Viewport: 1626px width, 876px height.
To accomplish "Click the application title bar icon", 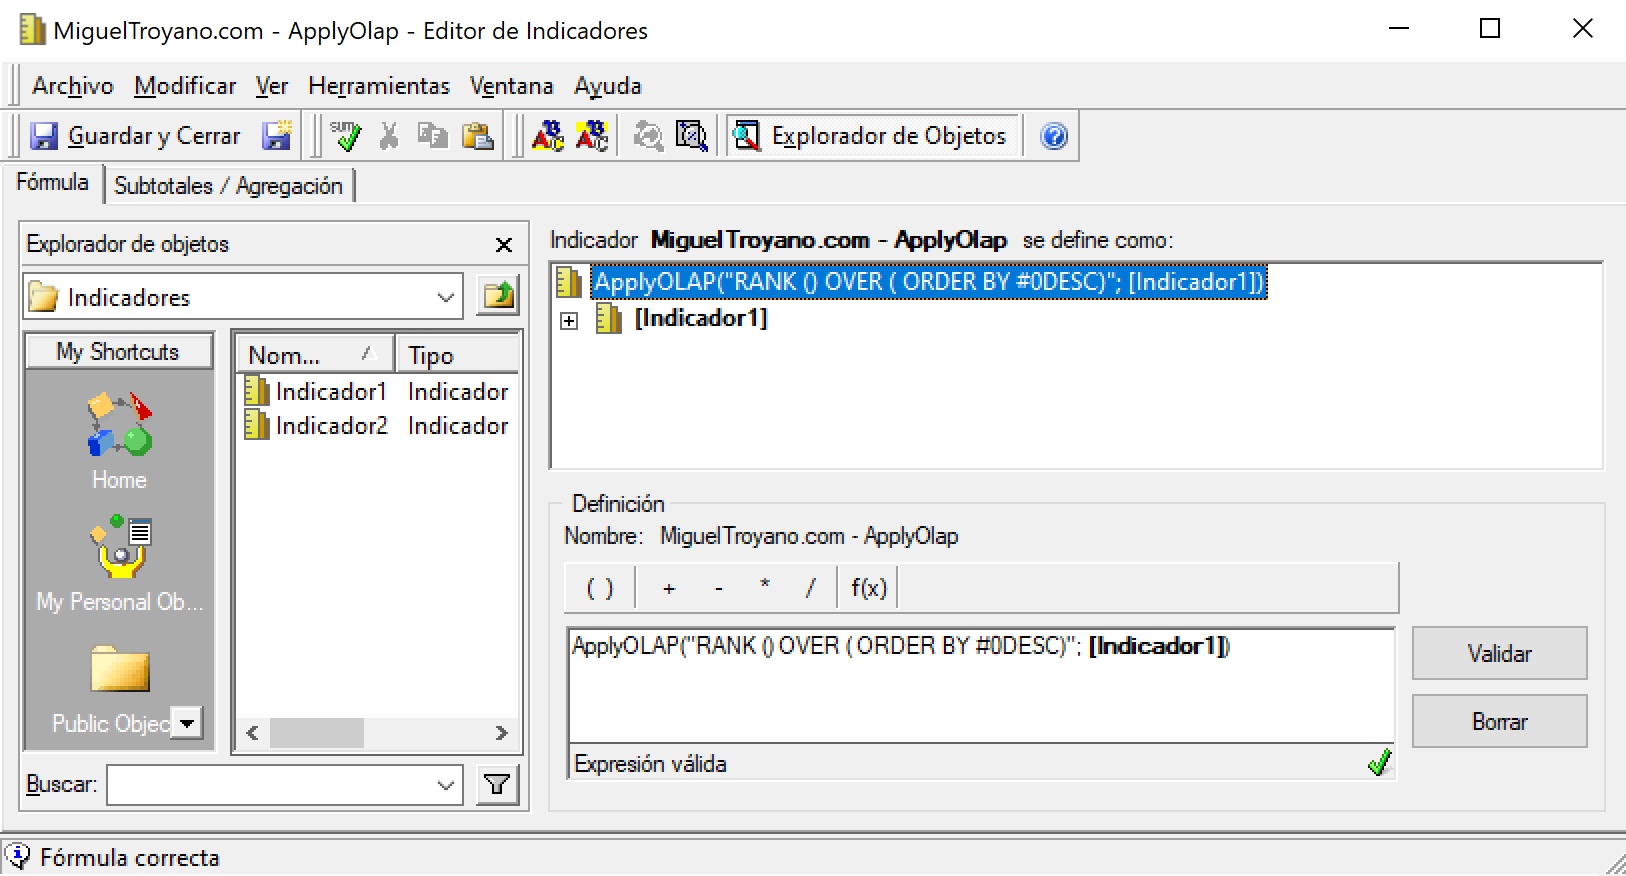I will [32, 30].
